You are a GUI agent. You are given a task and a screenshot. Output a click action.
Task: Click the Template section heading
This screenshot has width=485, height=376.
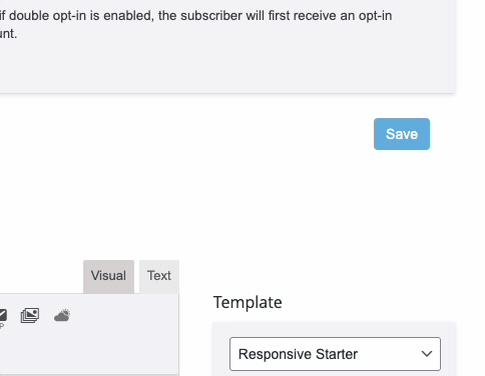click(x=248, y=302)
